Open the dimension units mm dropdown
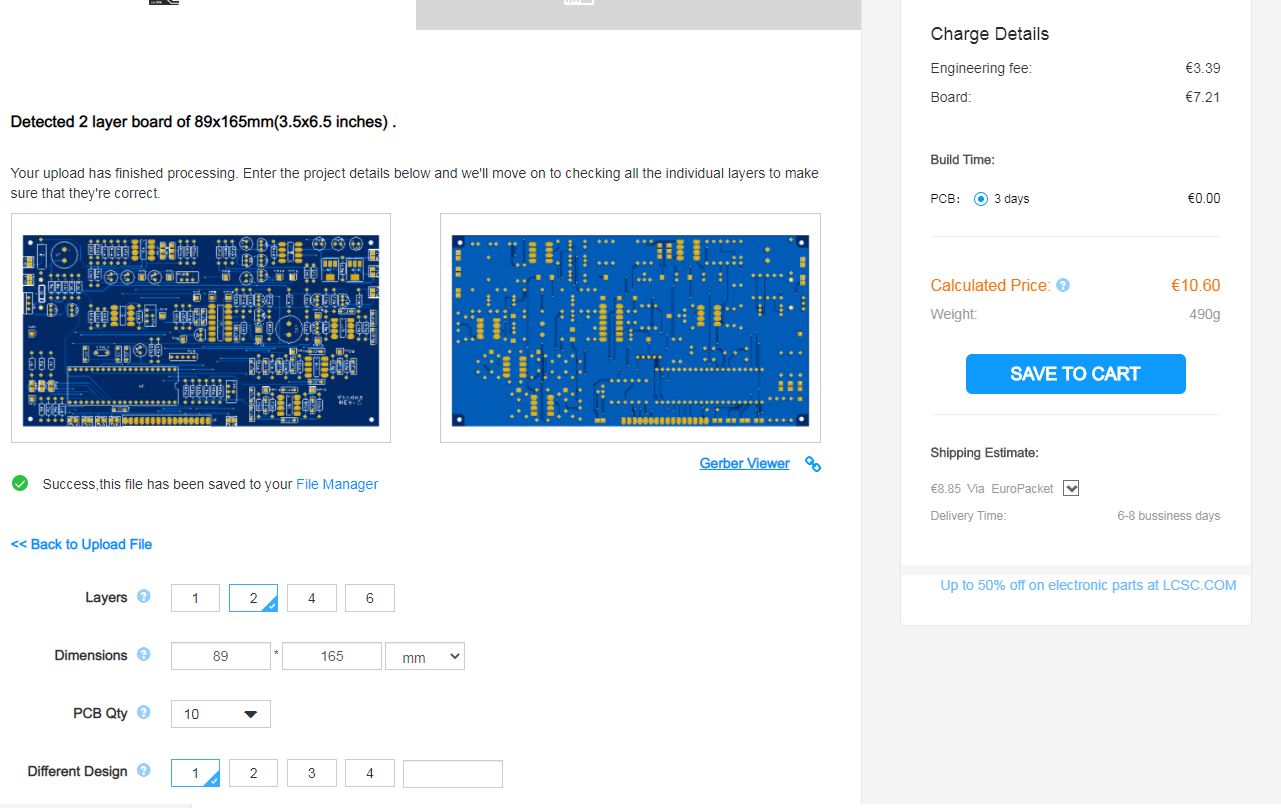This screenshot has width=1281, height=808. [425, 657]
